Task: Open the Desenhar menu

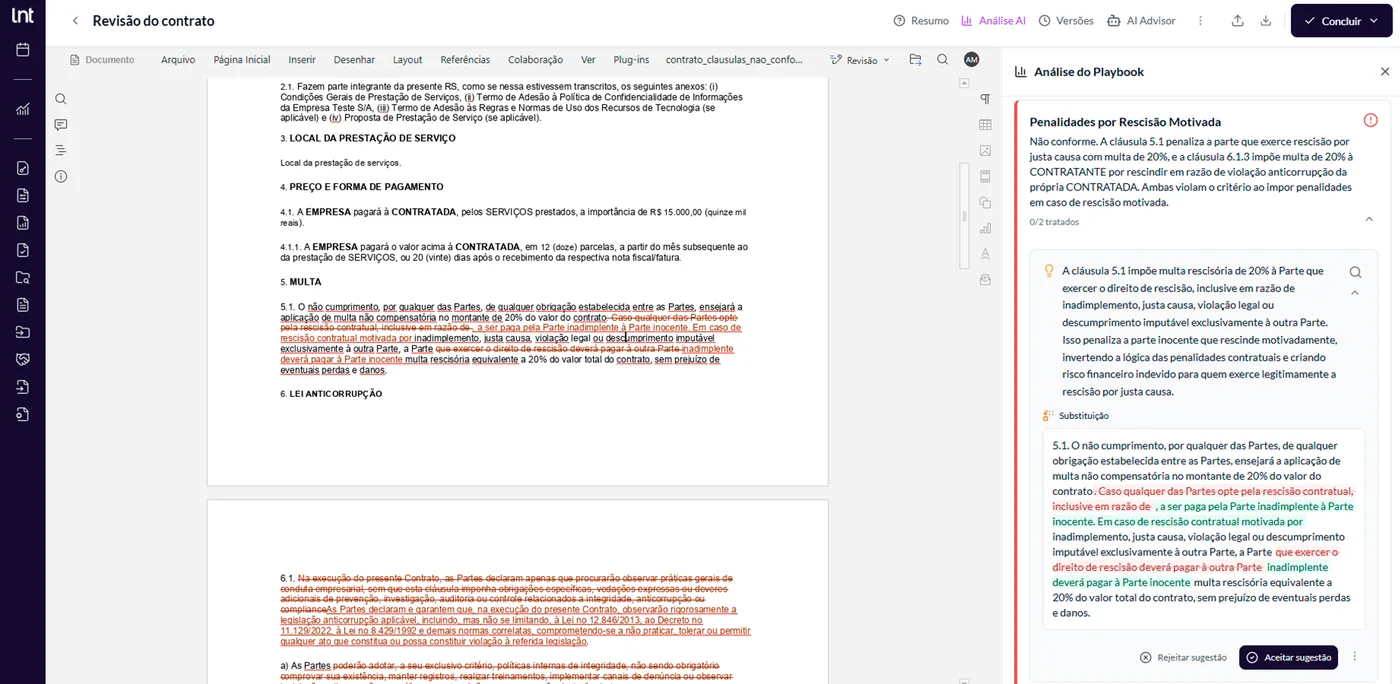Action: (354, 60)
